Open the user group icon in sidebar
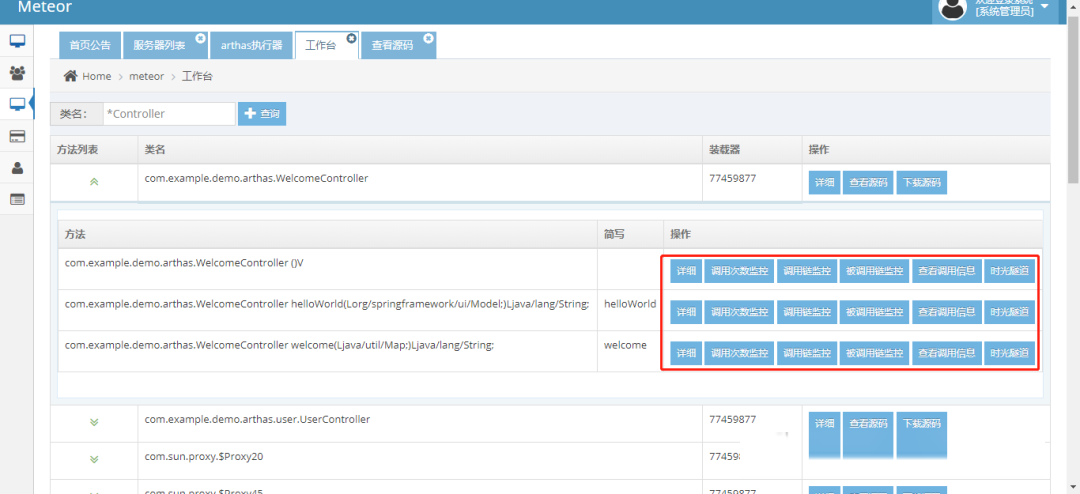This screenshot has width=1080, height=494. tap(17, 73)
